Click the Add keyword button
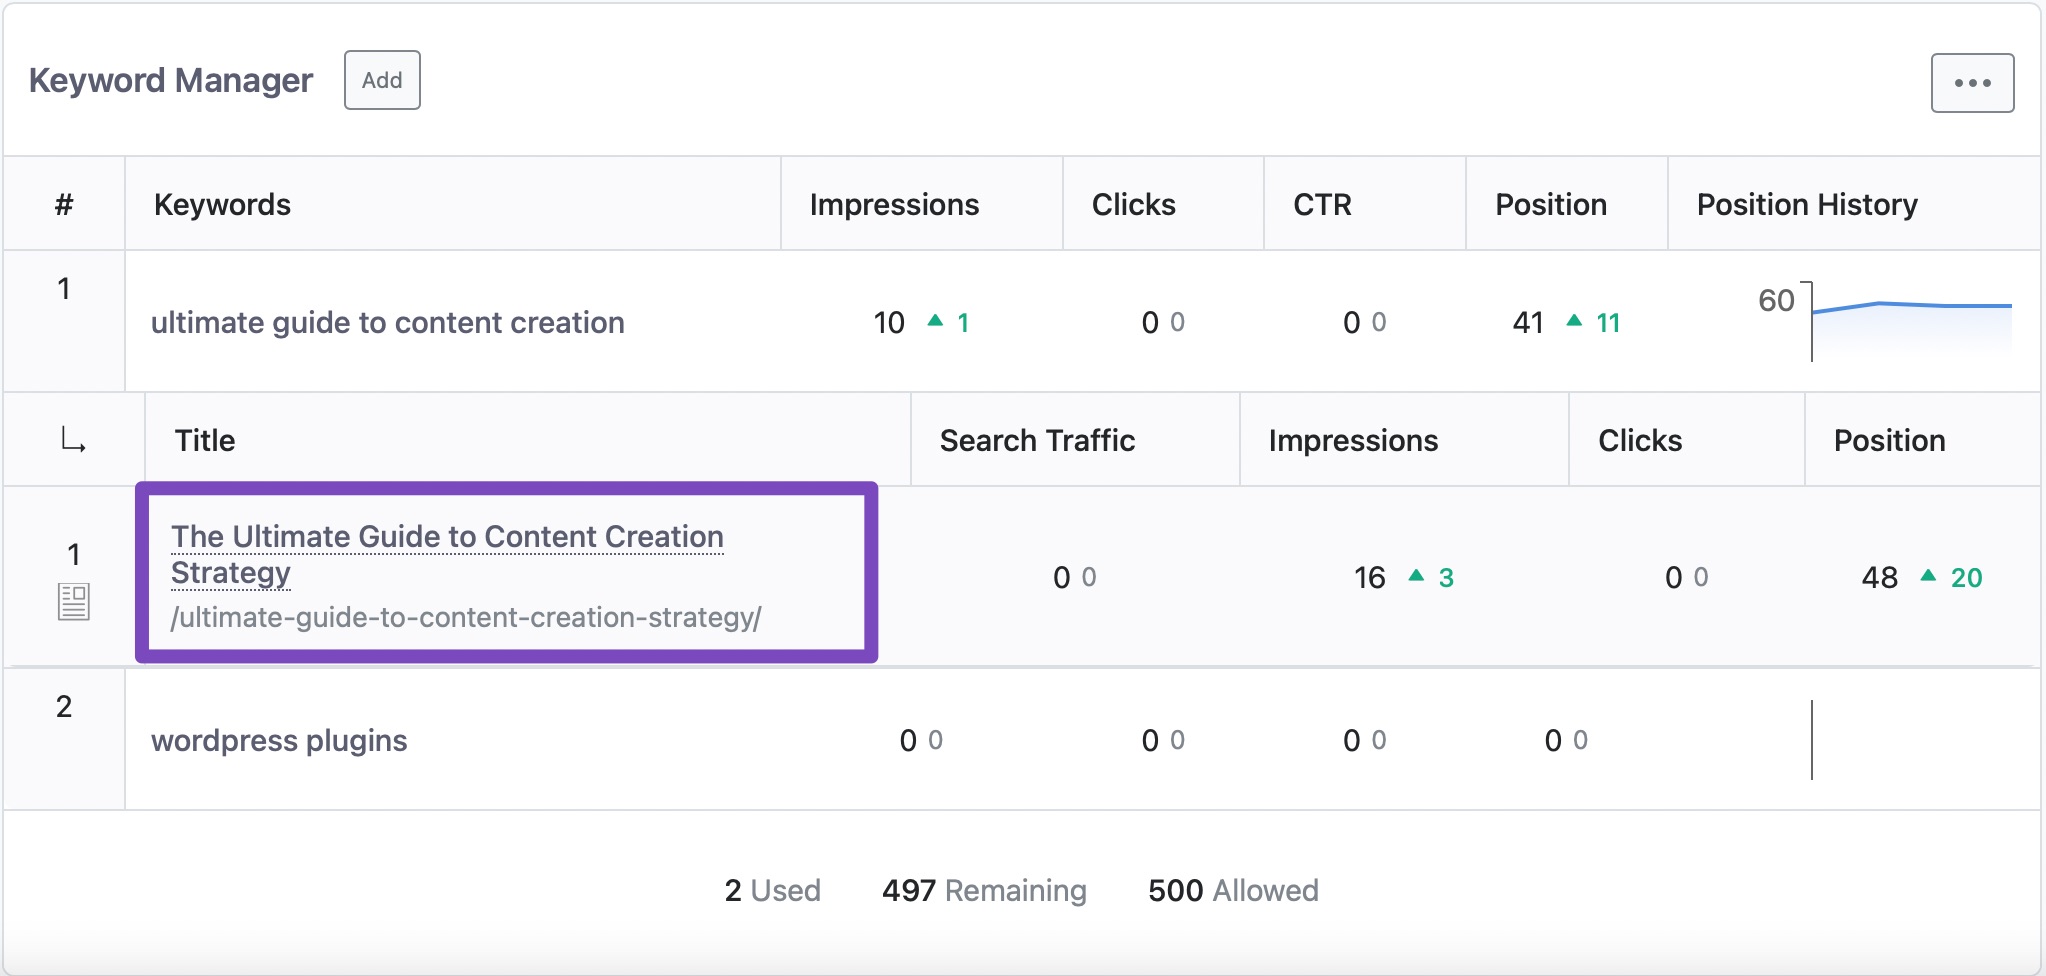The image size is (2046, 976). tap(382, 80)
